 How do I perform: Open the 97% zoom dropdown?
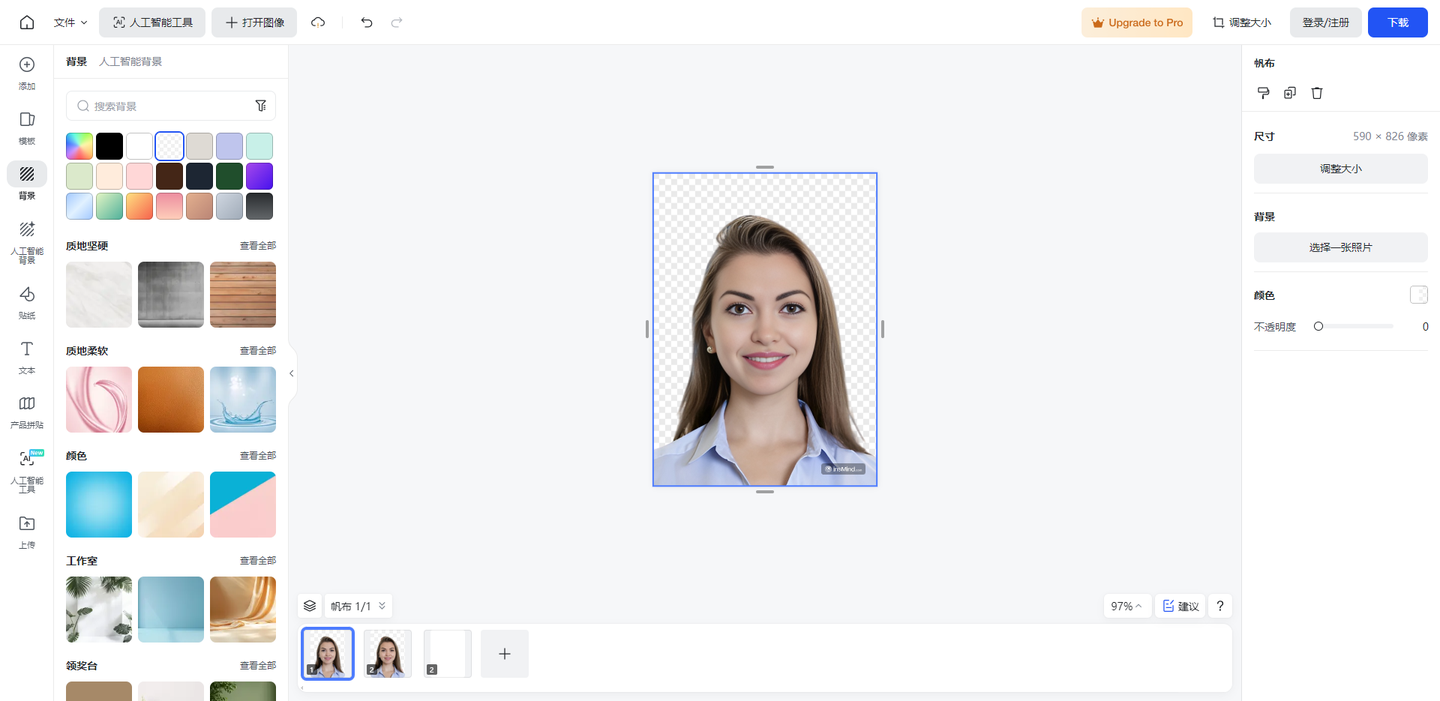1126,606
